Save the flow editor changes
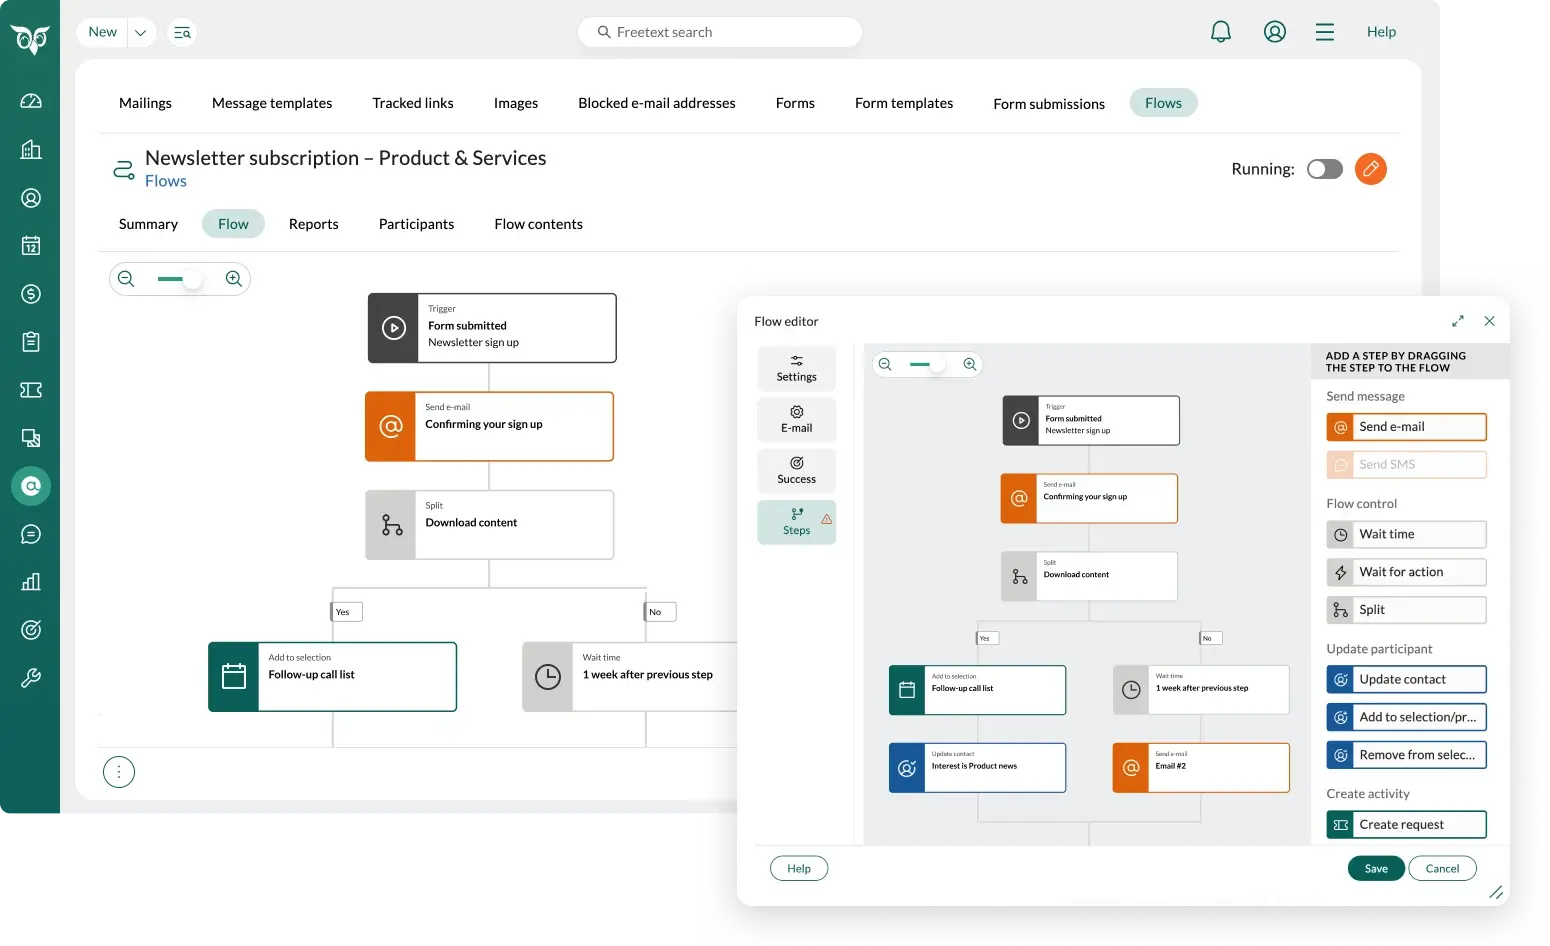This screenshot has width=1550, height=946. 1375,868
